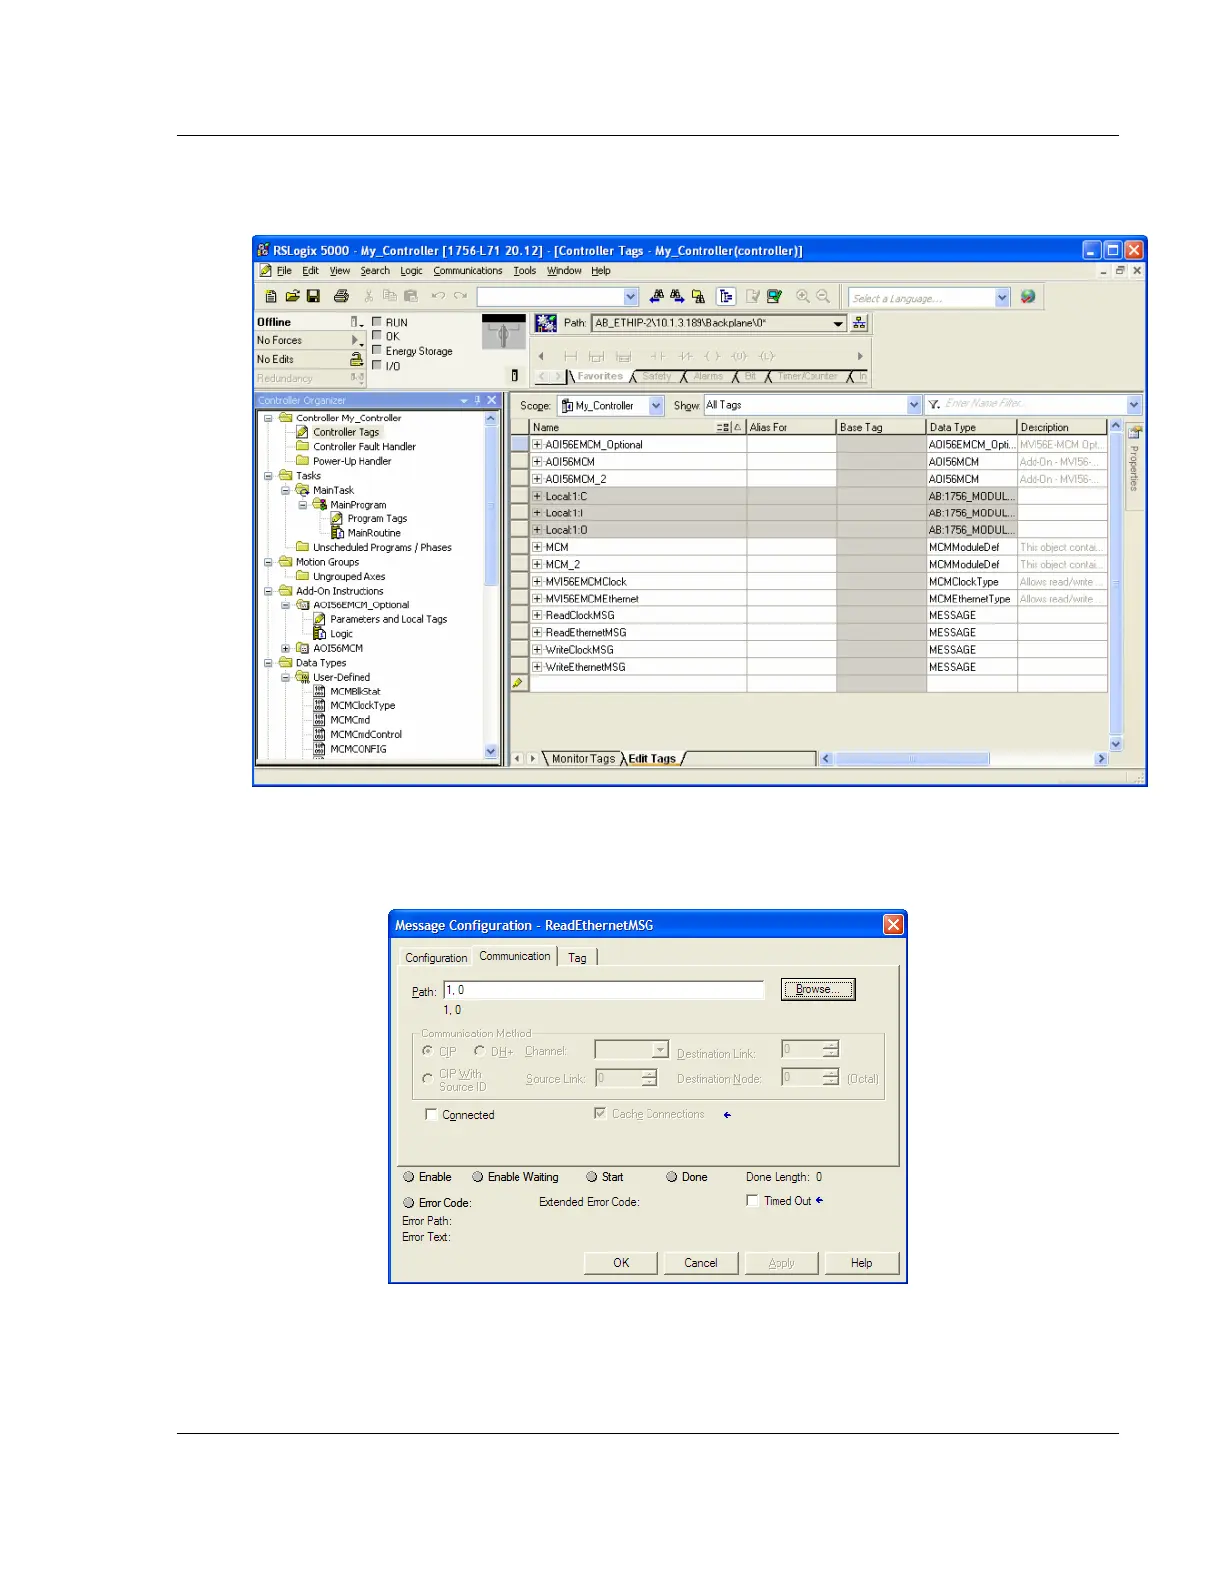Expand the ReadEthernetMSG tag row
Viewport: 1224px width, 1584px height.
[537, 632]
